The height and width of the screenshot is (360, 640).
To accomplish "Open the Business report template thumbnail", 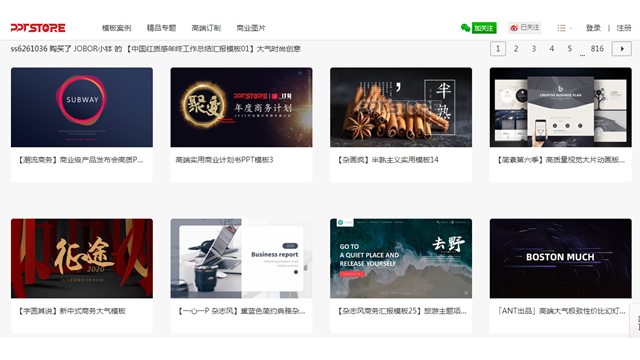I will pyautogui.click(x=241, y=258).
